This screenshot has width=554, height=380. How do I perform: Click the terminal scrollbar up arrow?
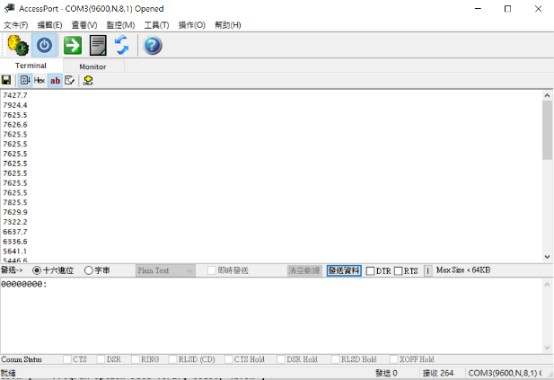547,95
